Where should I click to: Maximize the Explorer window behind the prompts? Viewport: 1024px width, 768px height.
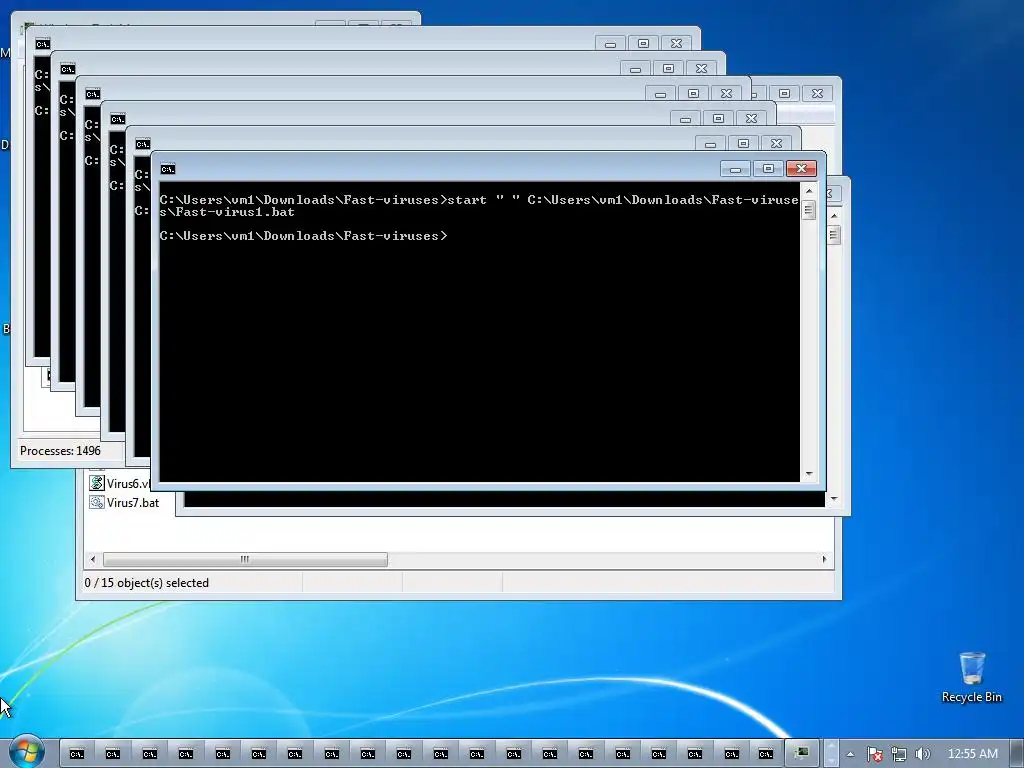pyautogui.click(x=784, y=93)
